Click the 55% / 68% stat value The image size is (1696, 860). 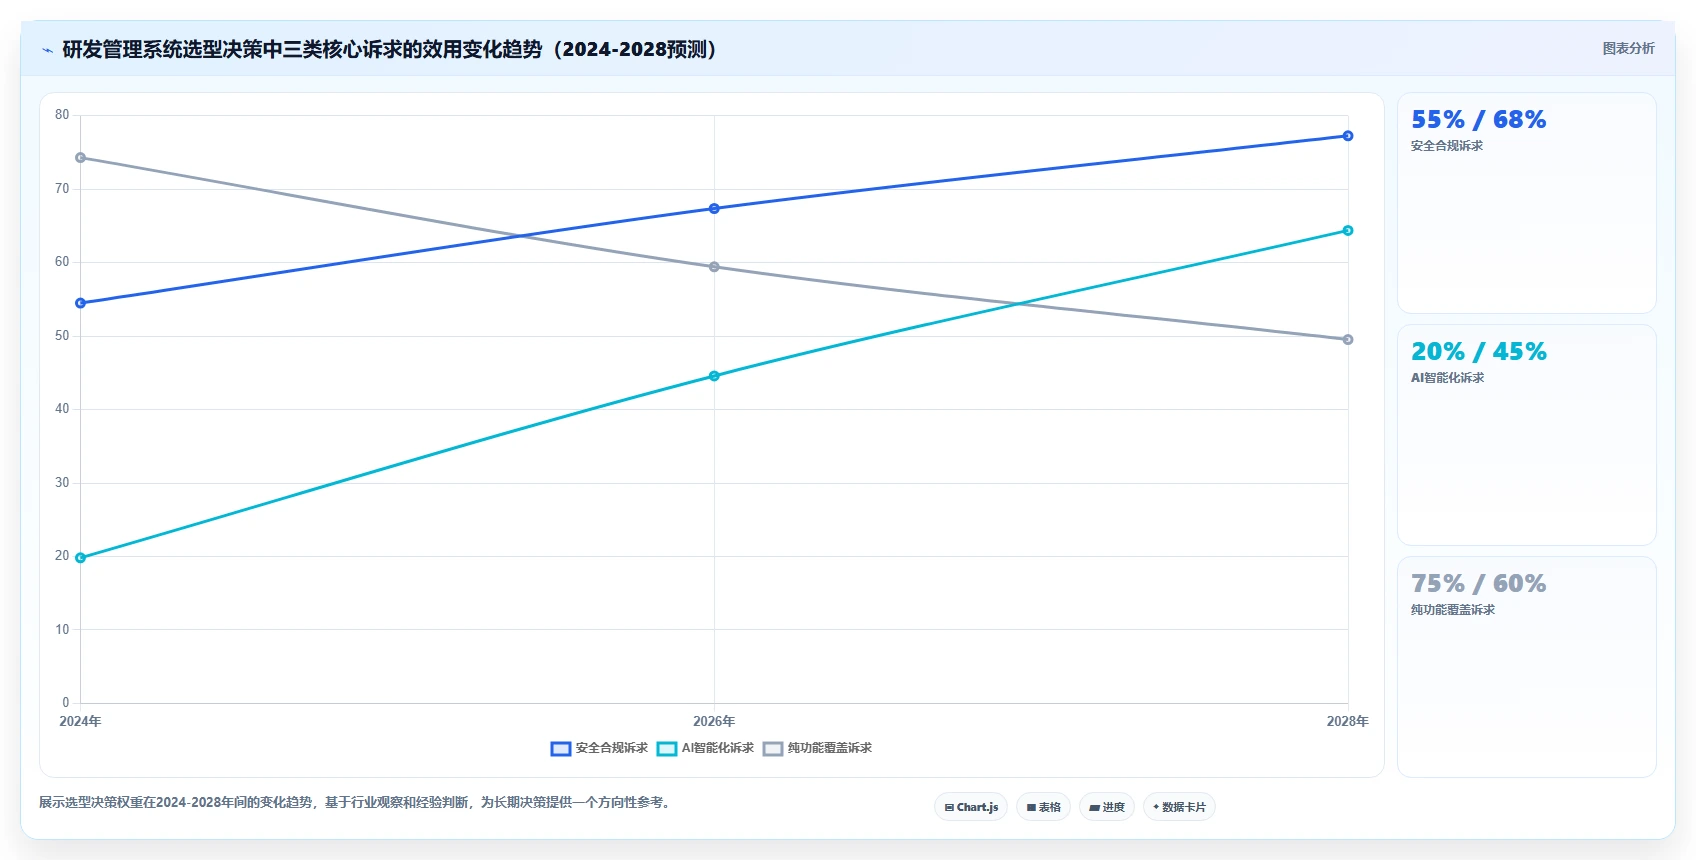click(x=1478, y=120)
